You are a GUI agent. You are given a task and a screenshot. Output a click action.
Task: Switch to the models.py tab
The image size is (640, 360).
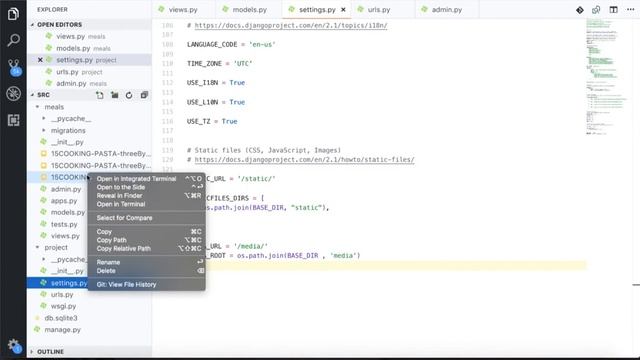coord(249,9)
